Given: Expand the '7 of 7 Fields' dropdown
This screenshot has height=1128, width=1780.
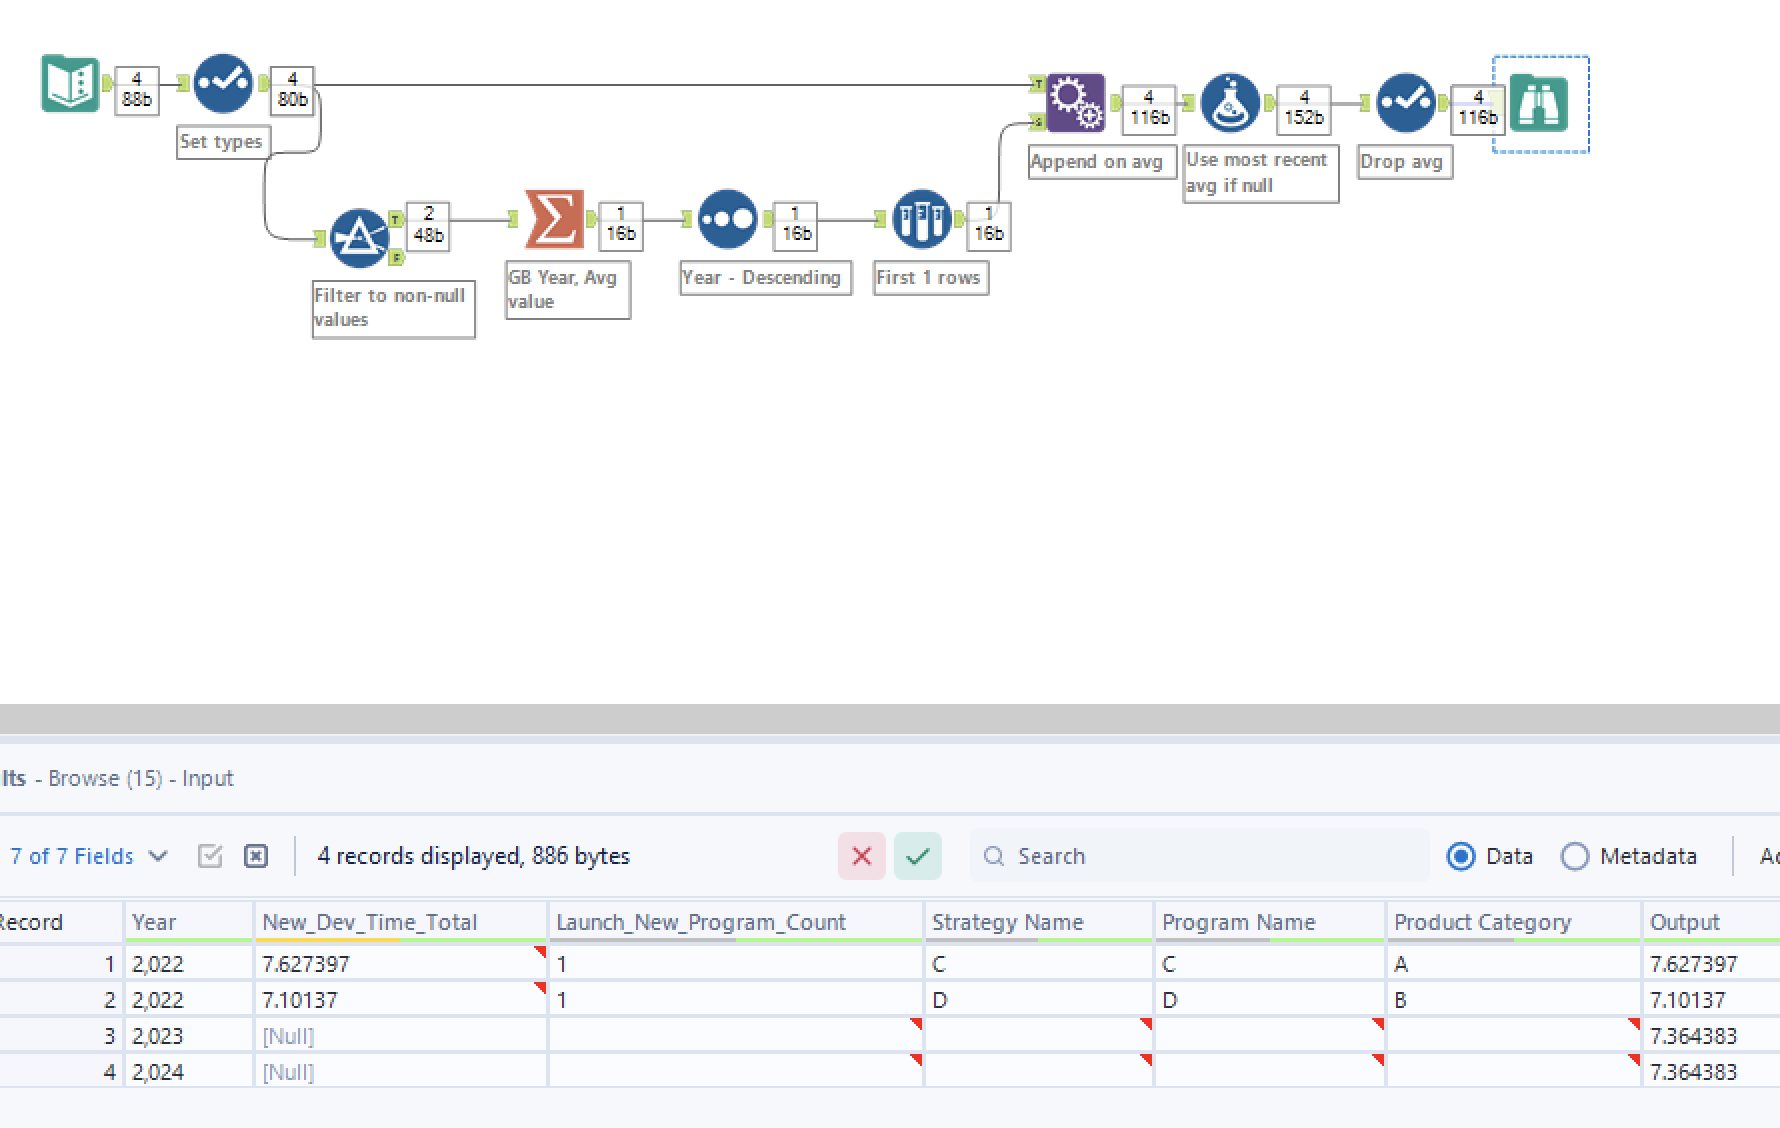Looking at the screenshot, I should click(159, 856).
